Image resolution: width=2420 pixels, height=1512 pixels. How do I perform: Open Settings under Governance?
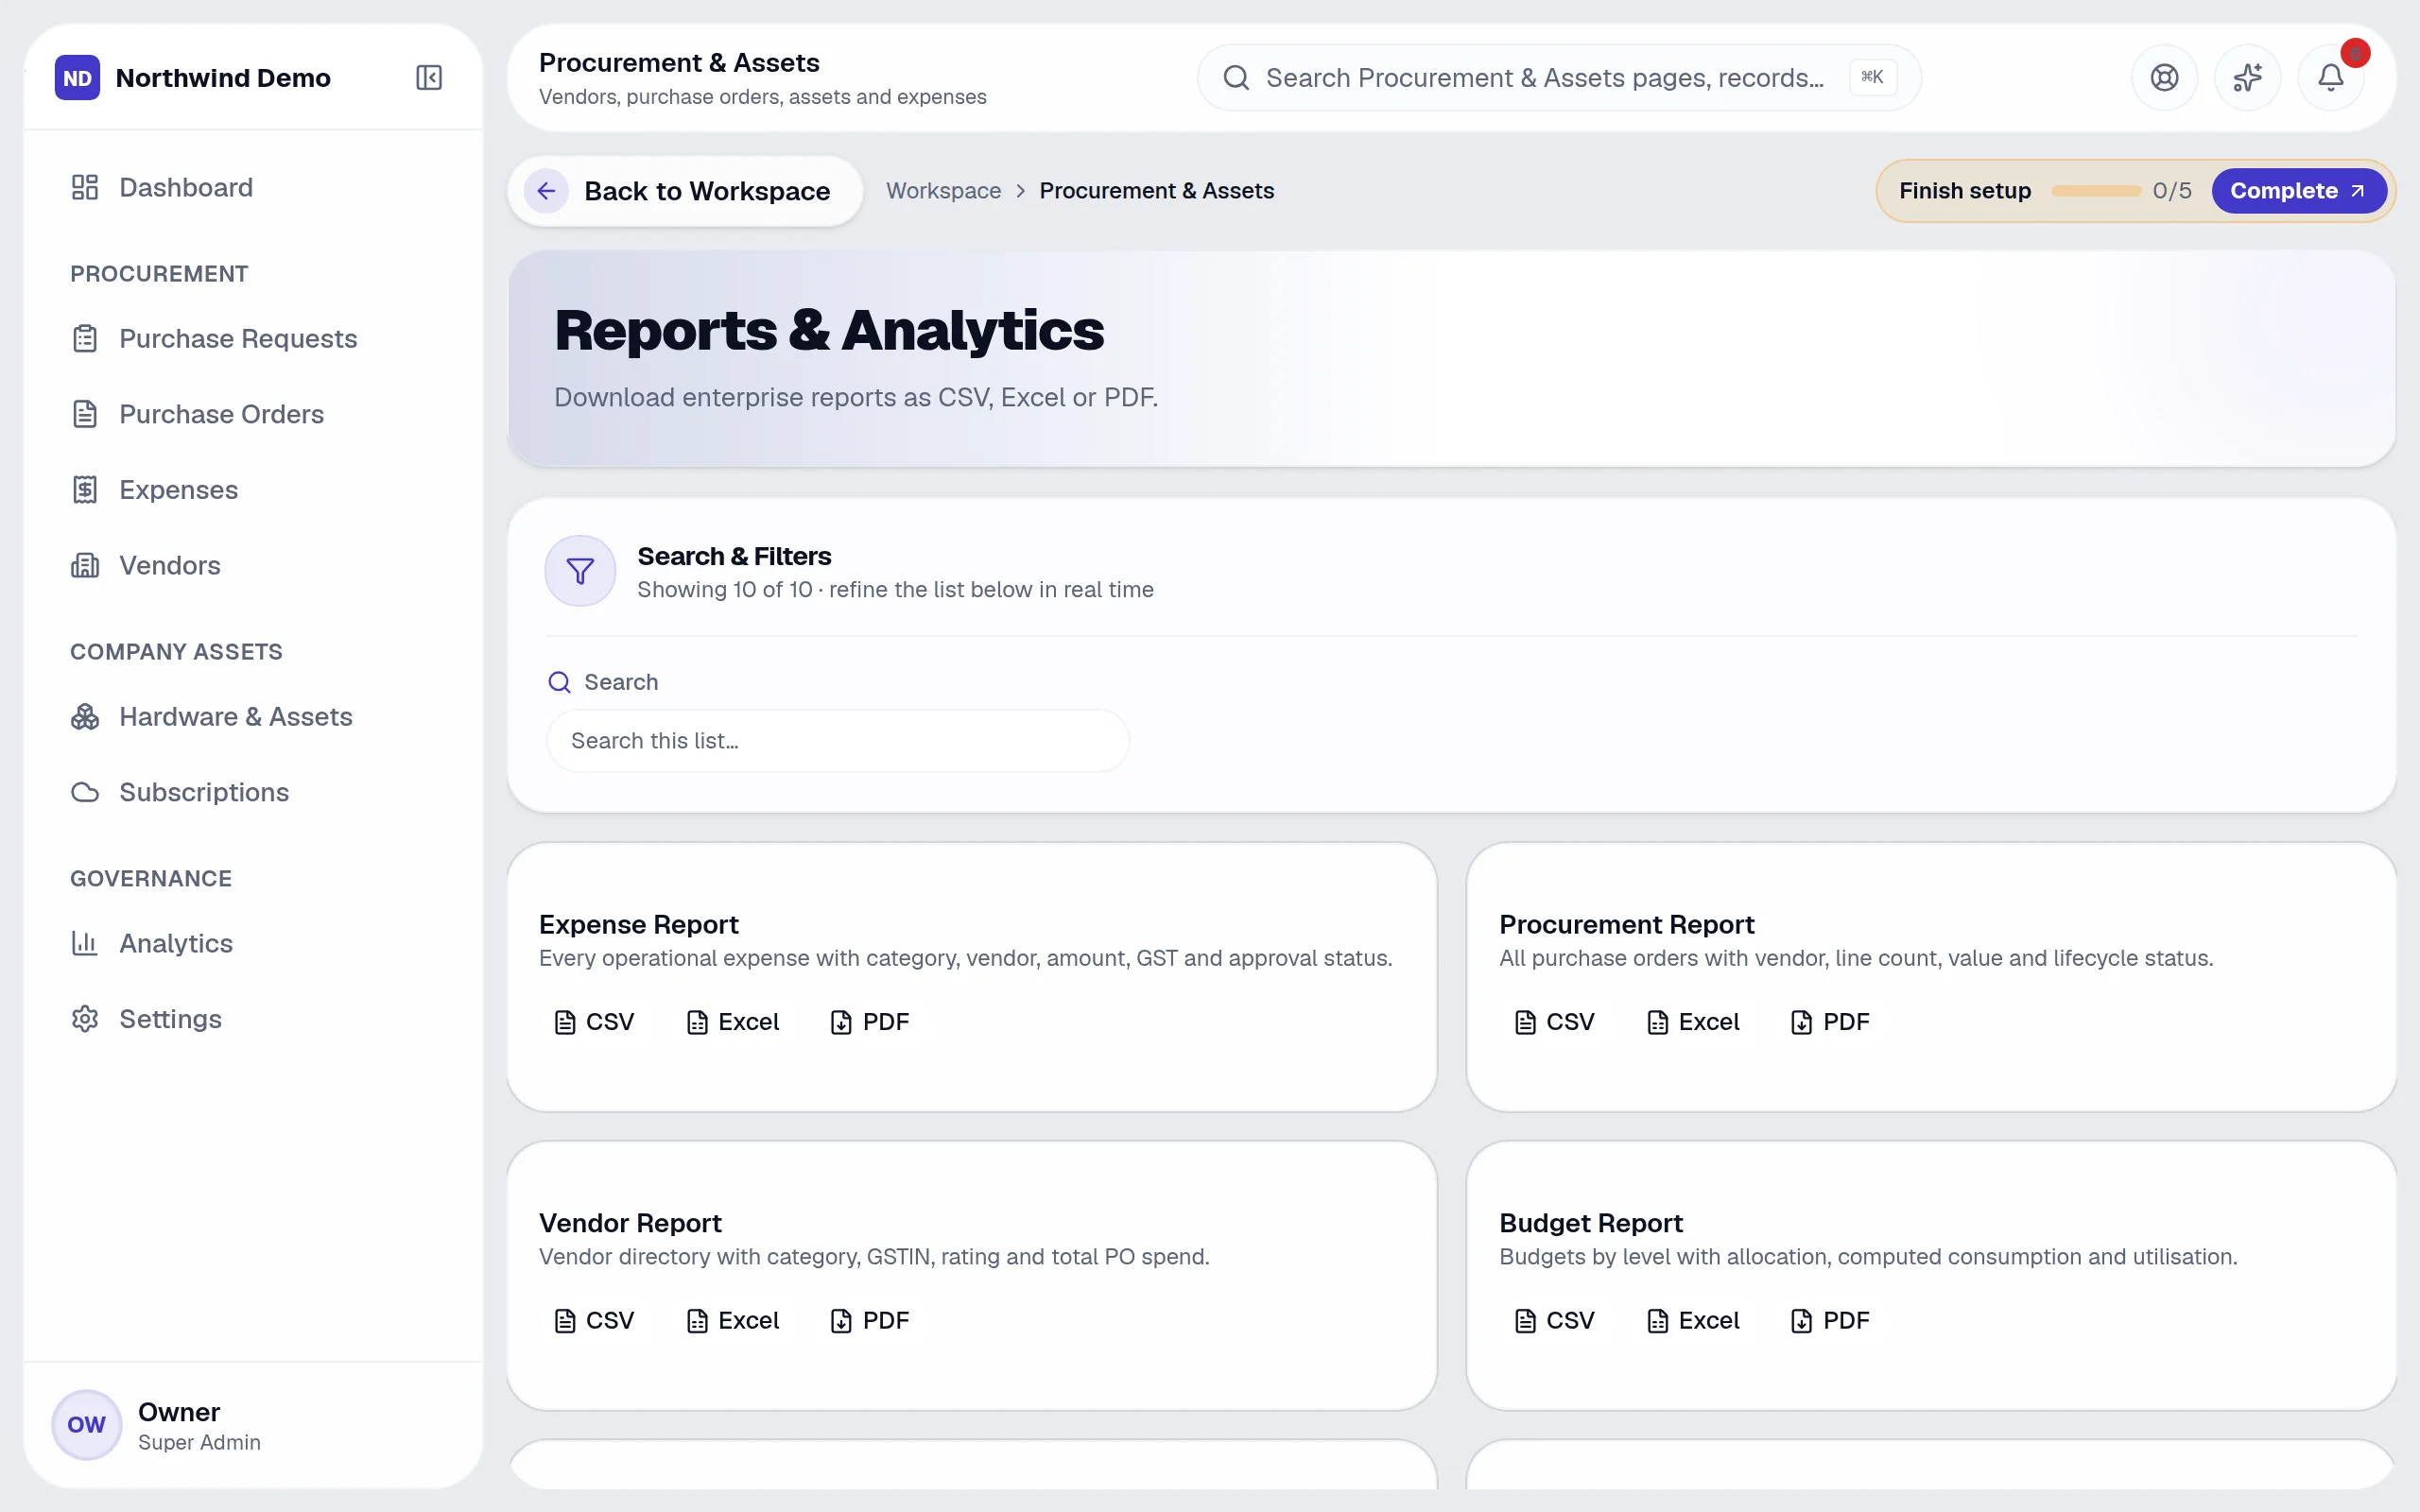tap(253, 1019)
